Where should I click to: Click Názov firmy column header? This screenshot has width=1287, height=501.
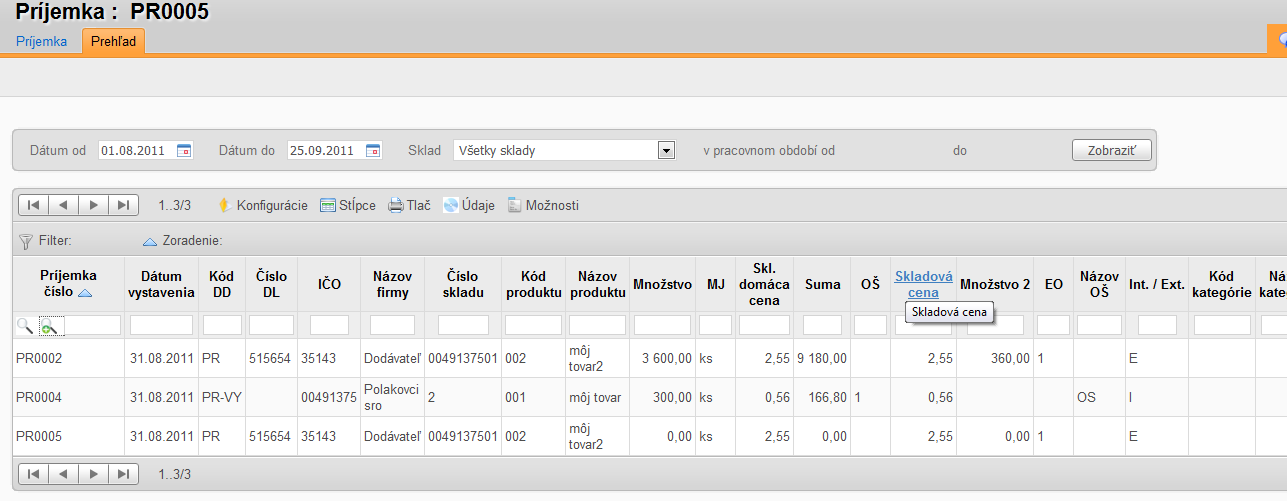[x=393, y=284]
